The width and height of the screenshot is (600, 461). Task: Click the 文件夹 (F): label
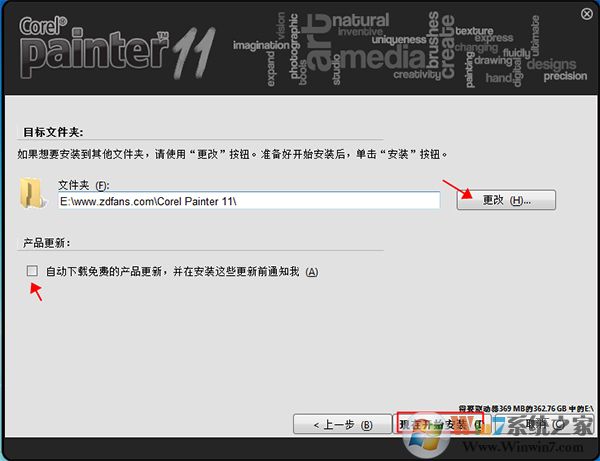[84, 186]
